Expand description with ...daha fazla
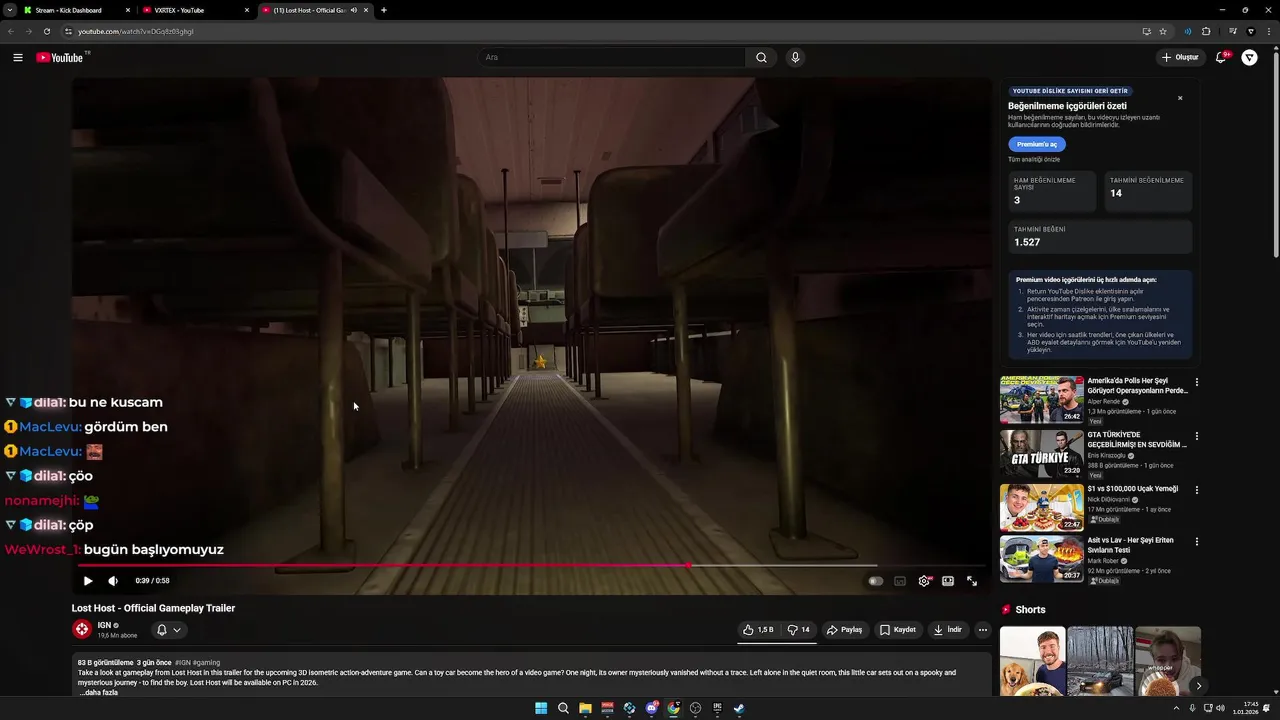 click(99, 692)
